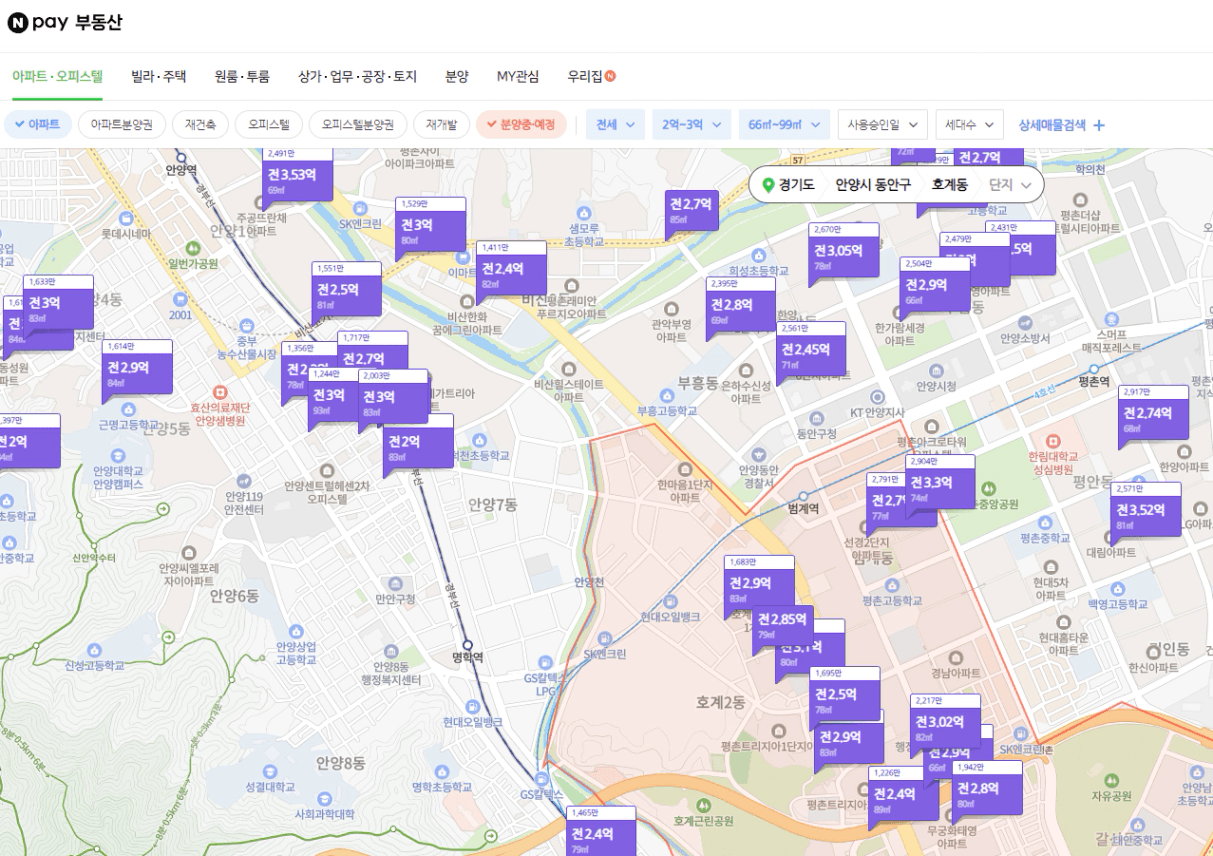Enable the 아파트분양권 filter chip
1213x856 pixels.
pos(121,125)
